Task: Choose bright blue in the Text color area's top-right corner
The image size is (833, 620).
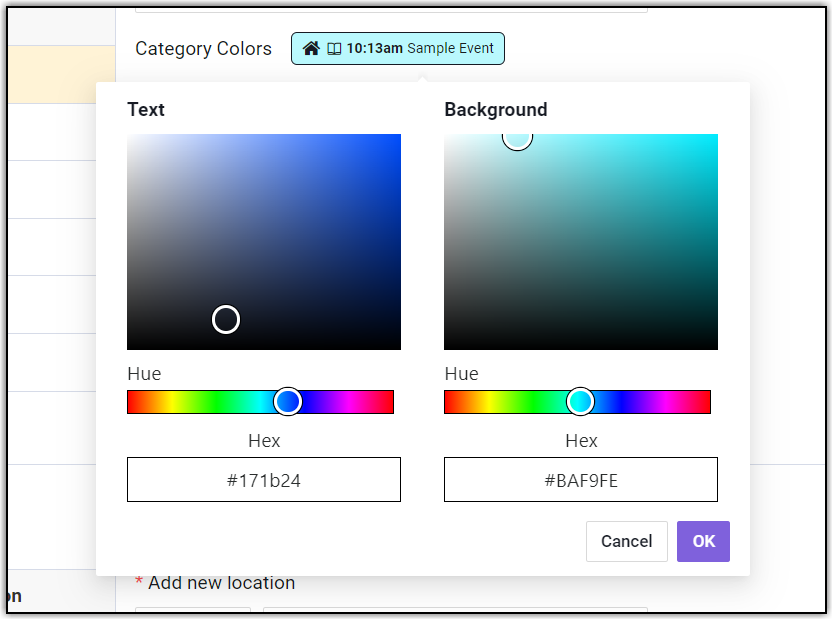Action: coord(397,138)
